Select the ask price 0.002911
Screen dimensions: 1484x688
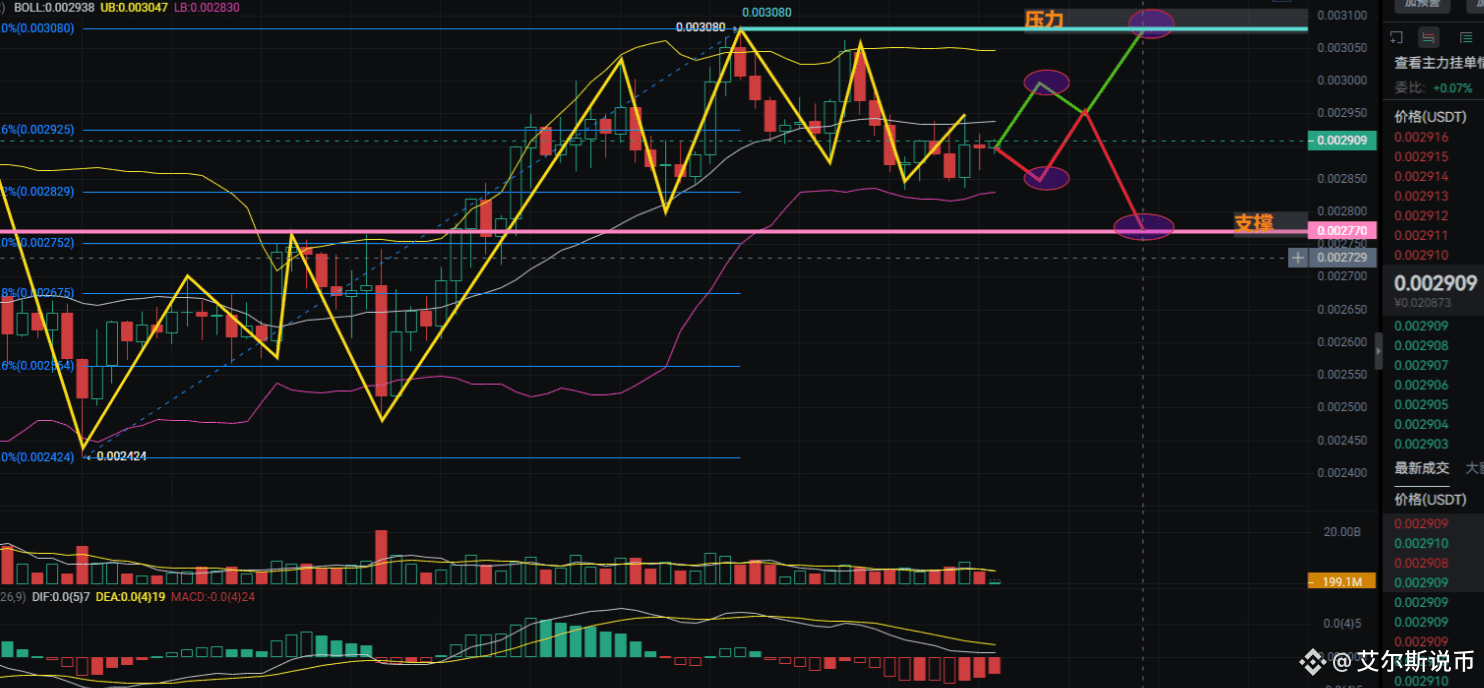tap(1421, 236)
